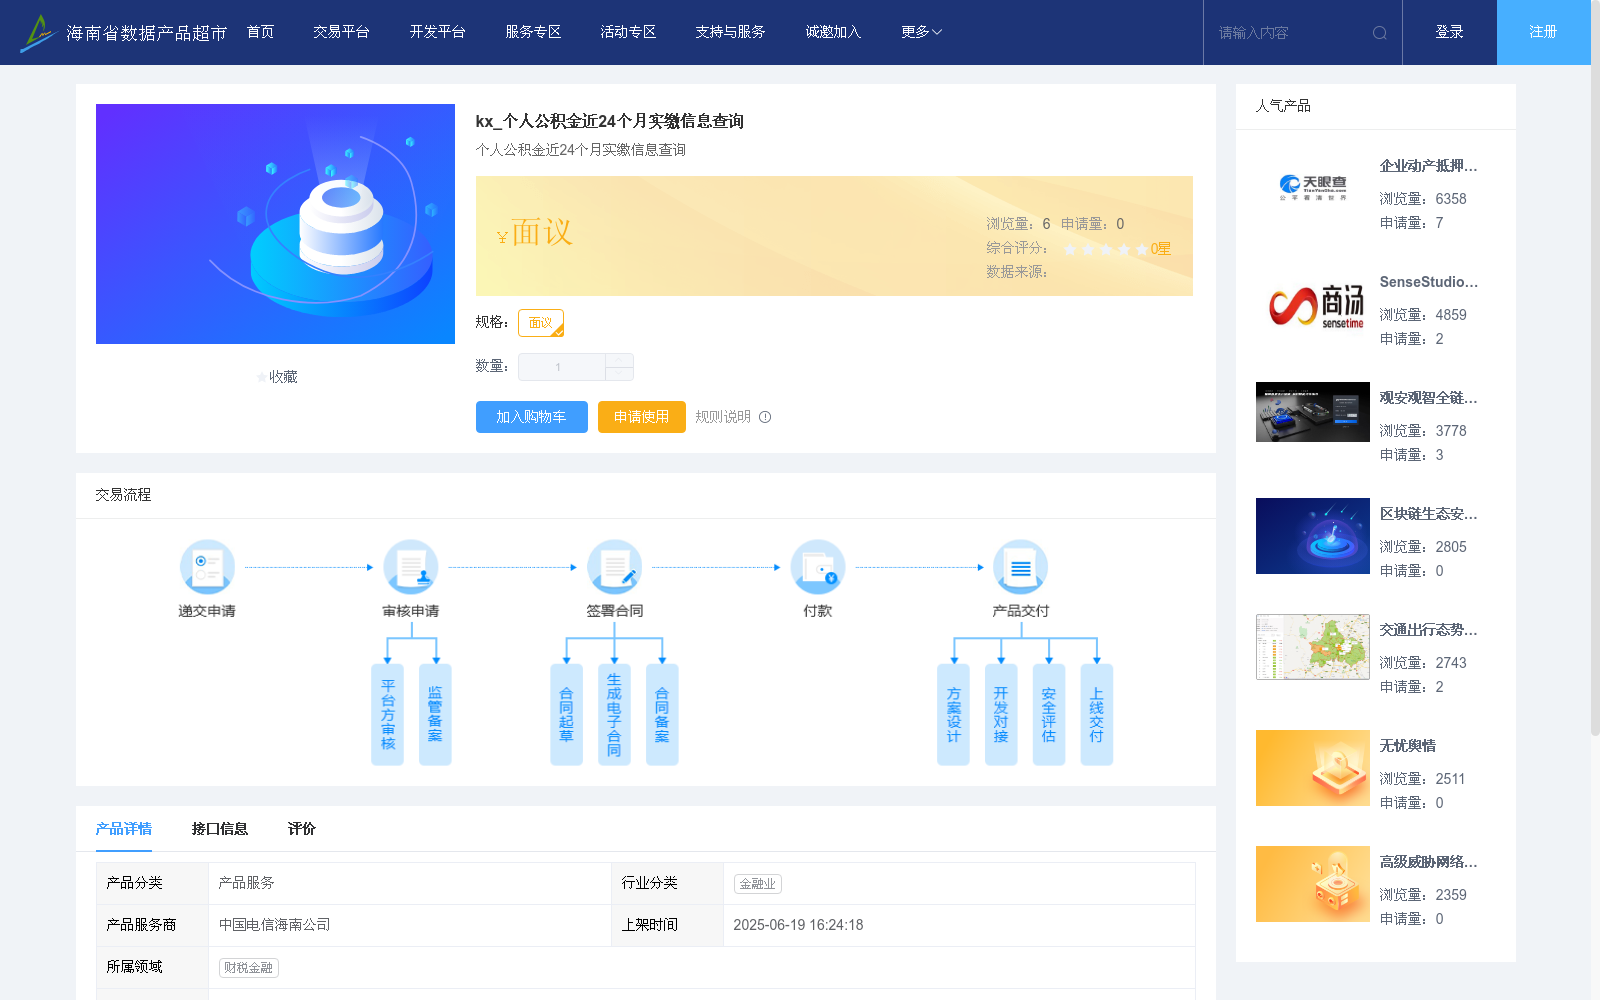Click the 合同备案 flow box
This screenshot has width=1600, height=1000.
click(x=662, y=715)
